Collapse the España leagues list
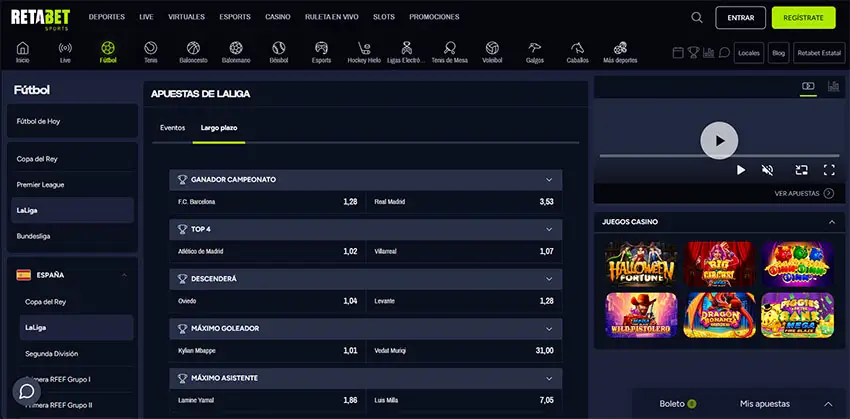This screenshot has height=419, width=850. (124, 275)
